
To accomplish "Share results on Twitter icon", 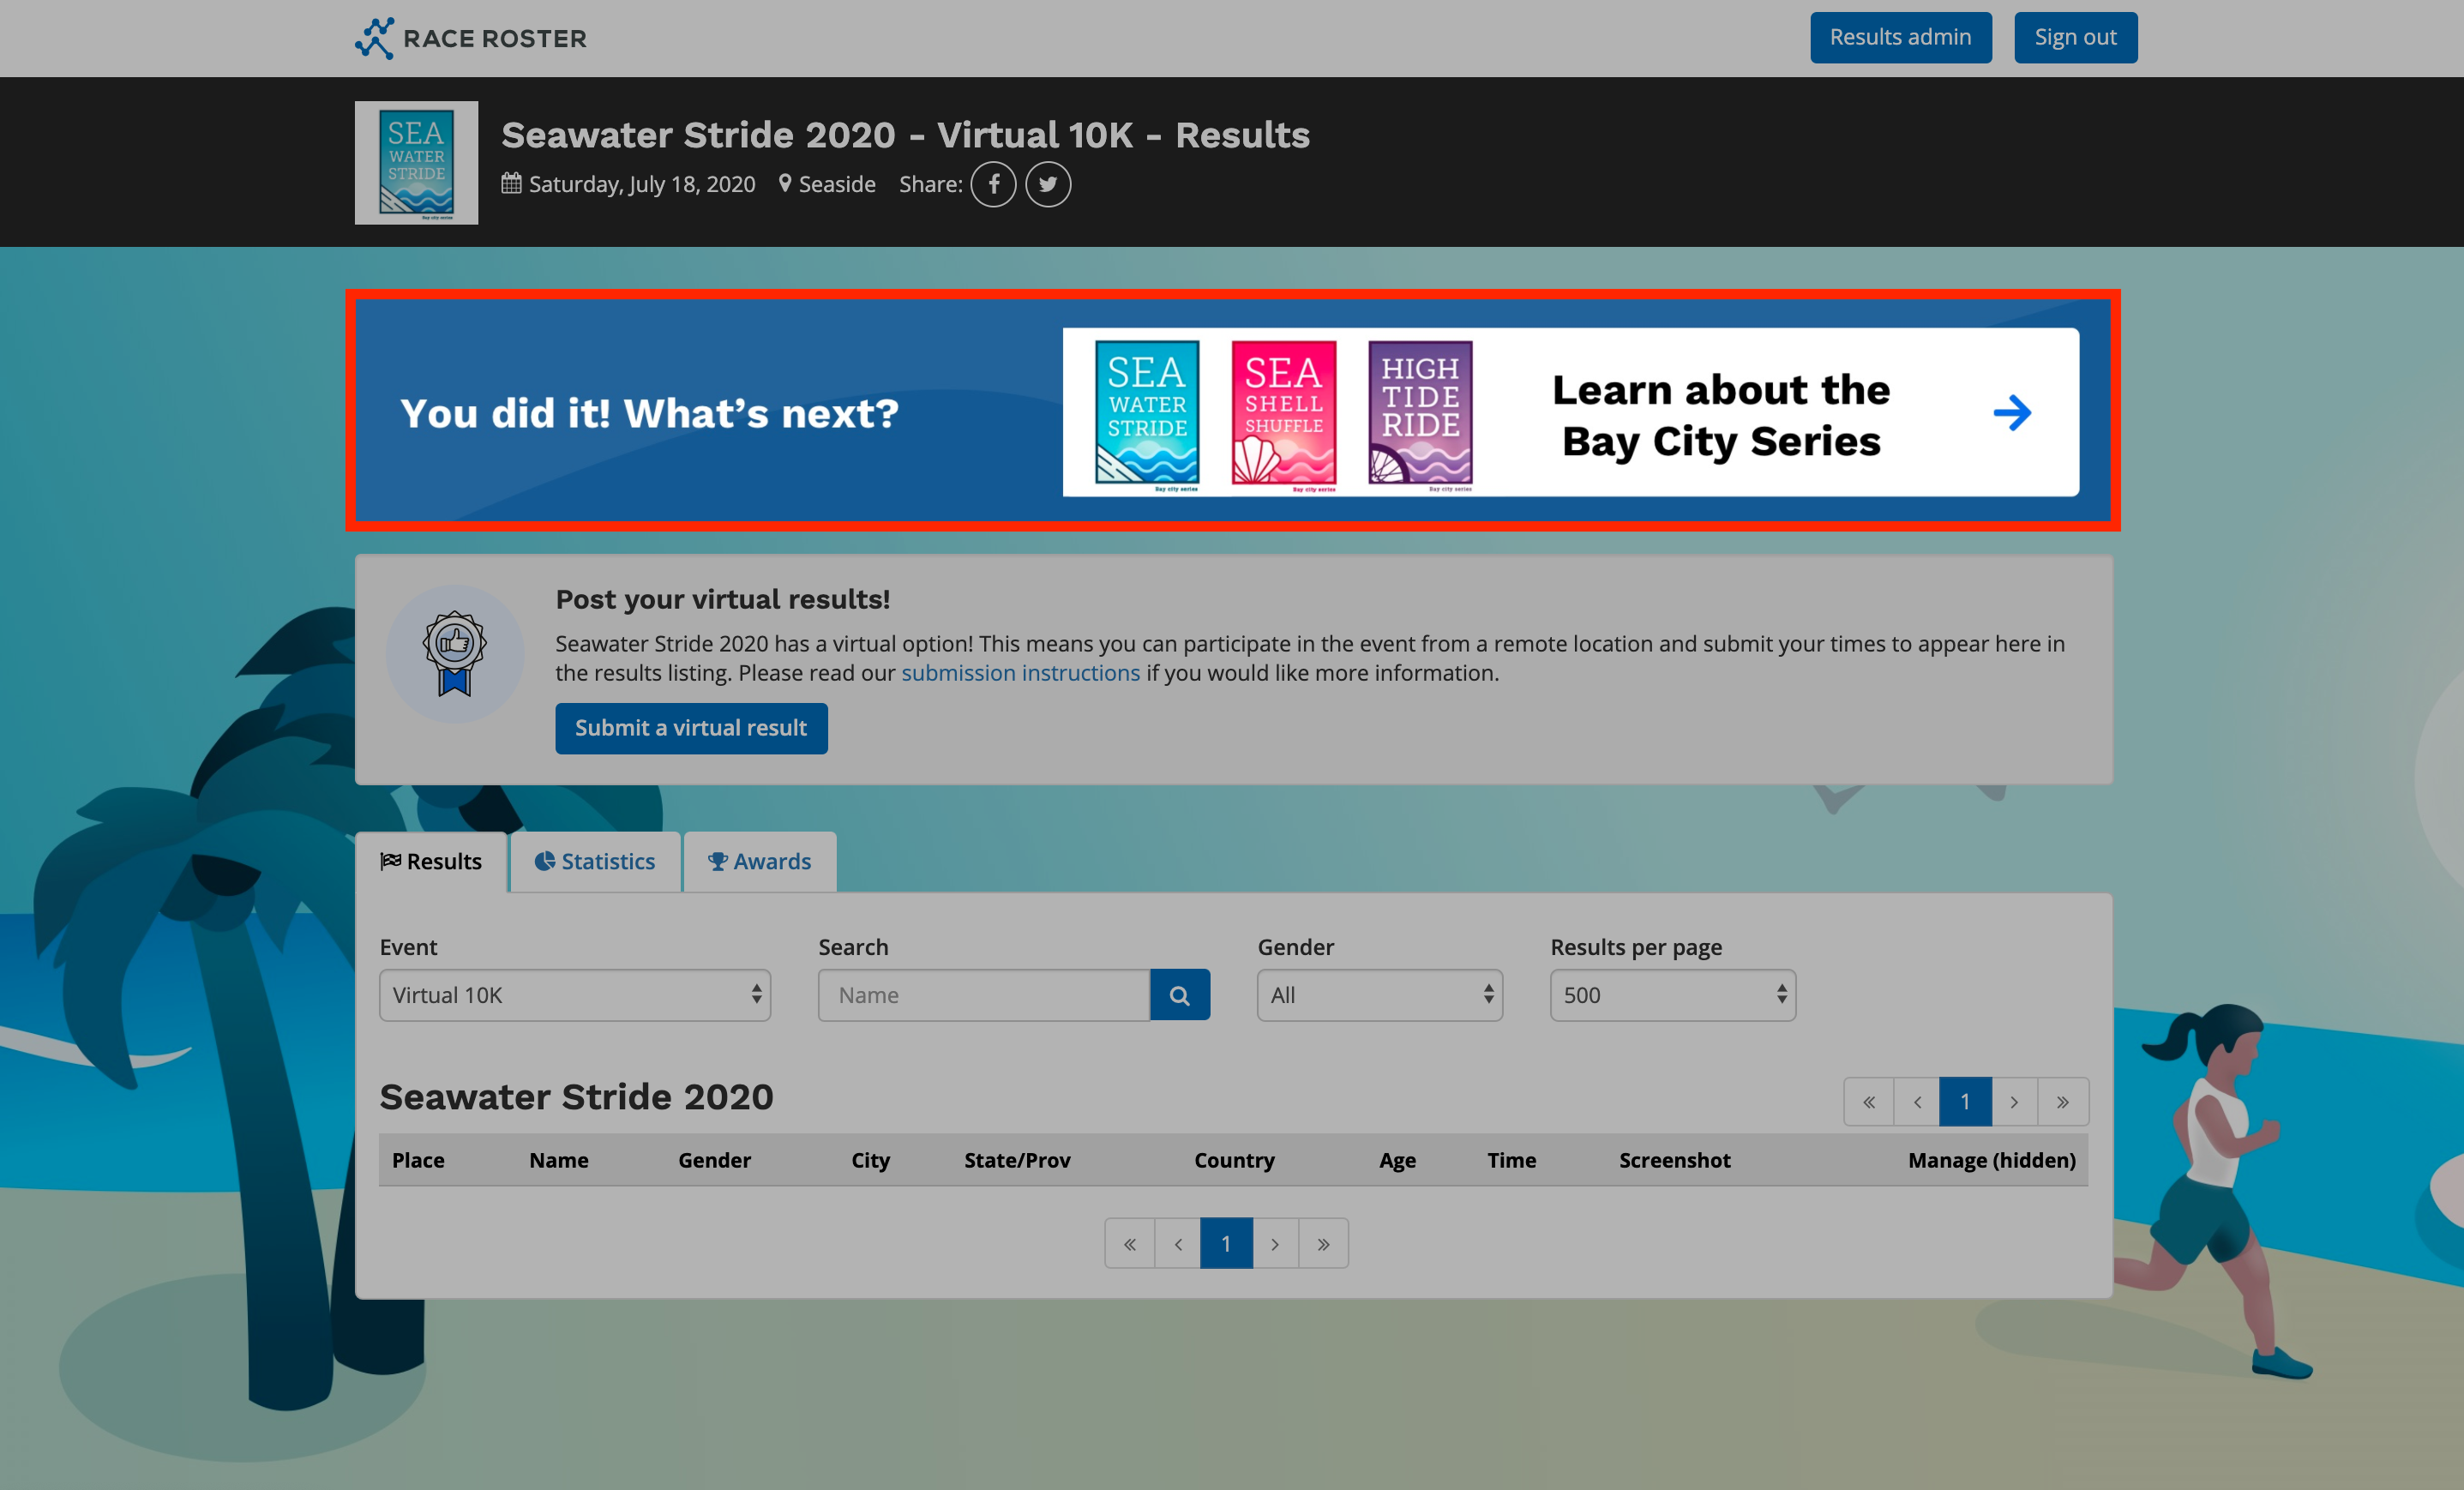I will pos(1047,184).
